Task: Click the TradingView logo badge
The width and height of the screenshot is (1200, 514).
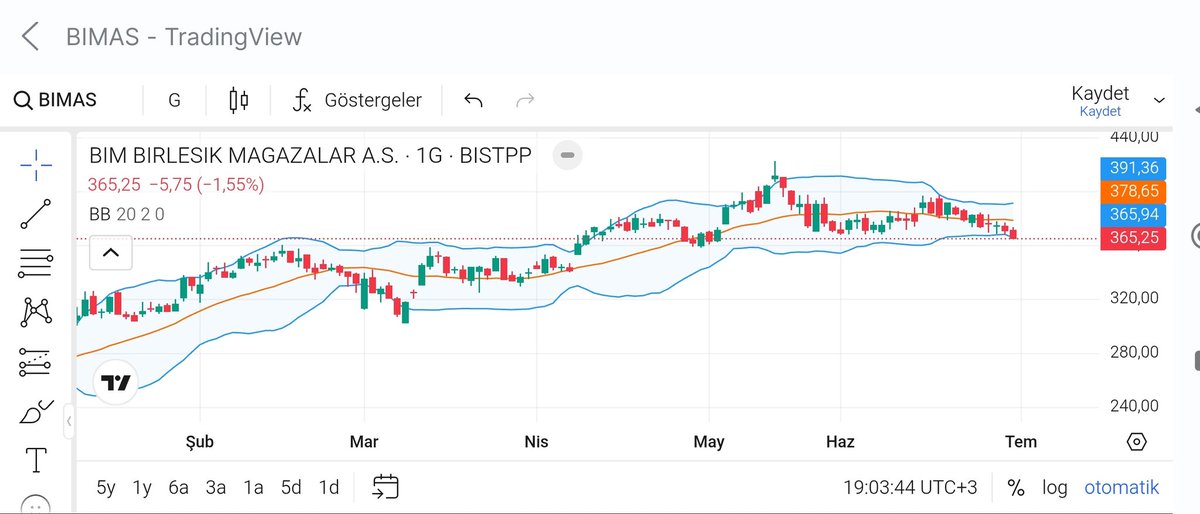Action: (x=115, y=383)
